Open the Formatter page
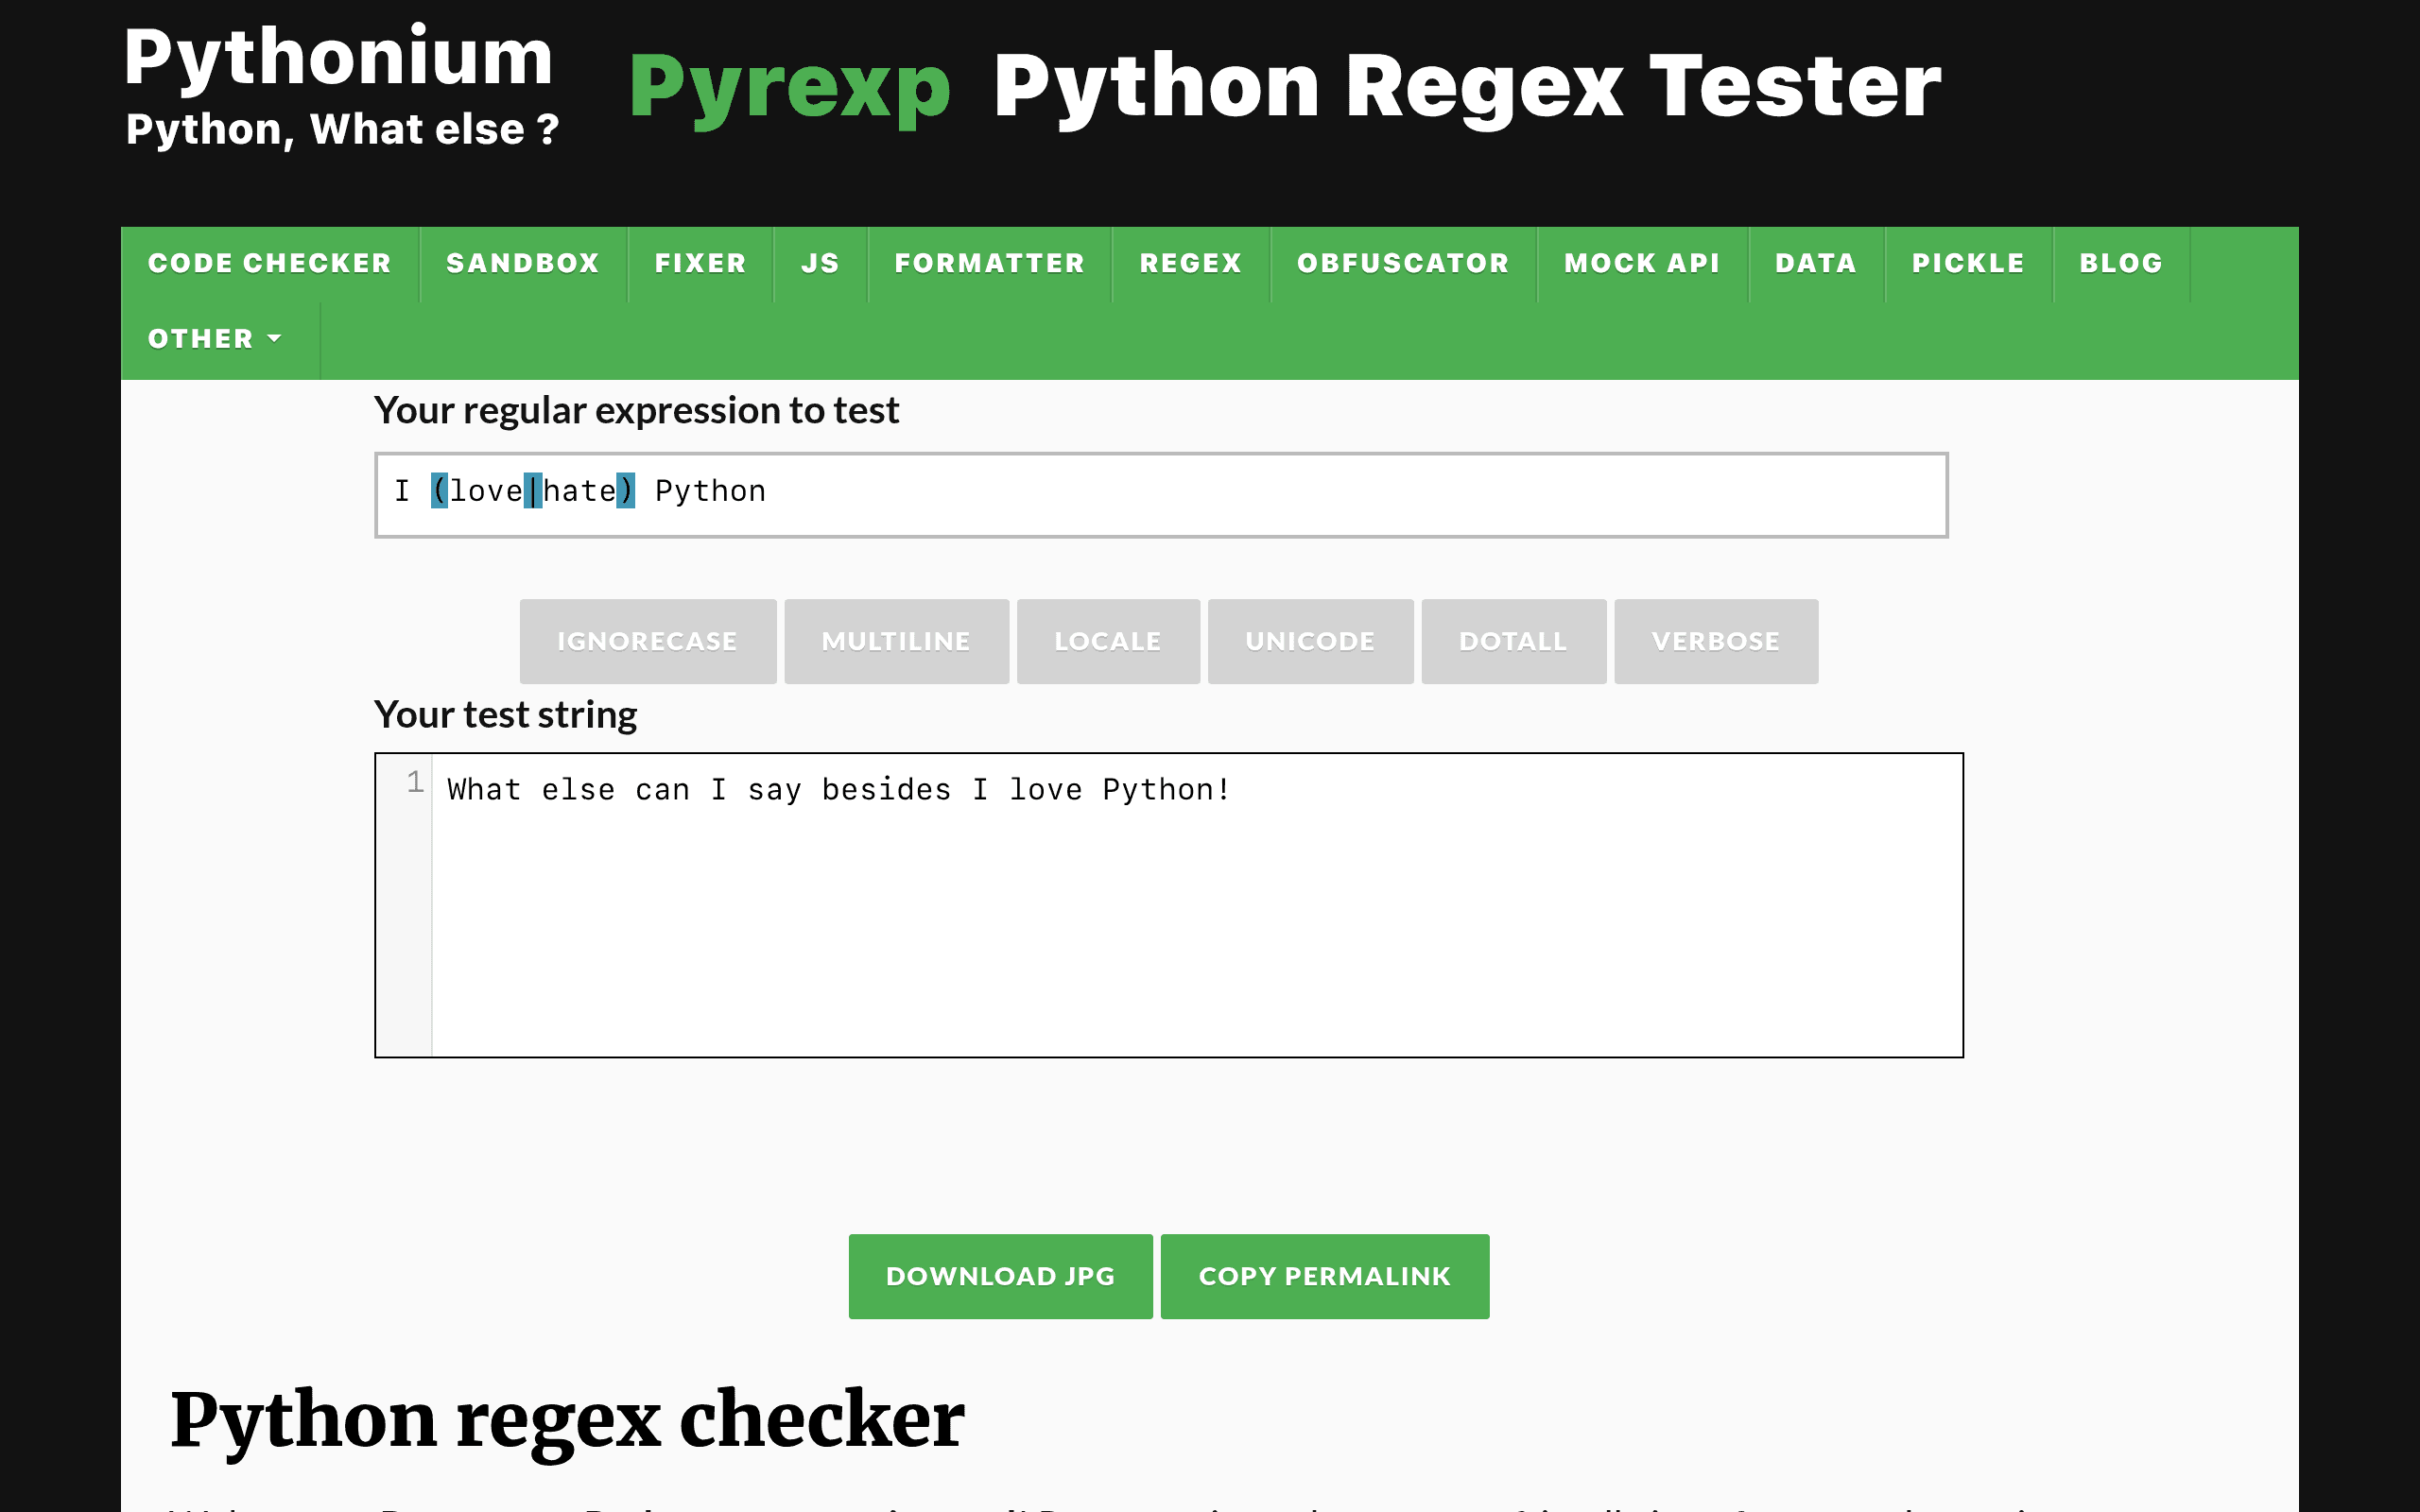This screenshot has width=2420, height=1512. pos(990,264)
